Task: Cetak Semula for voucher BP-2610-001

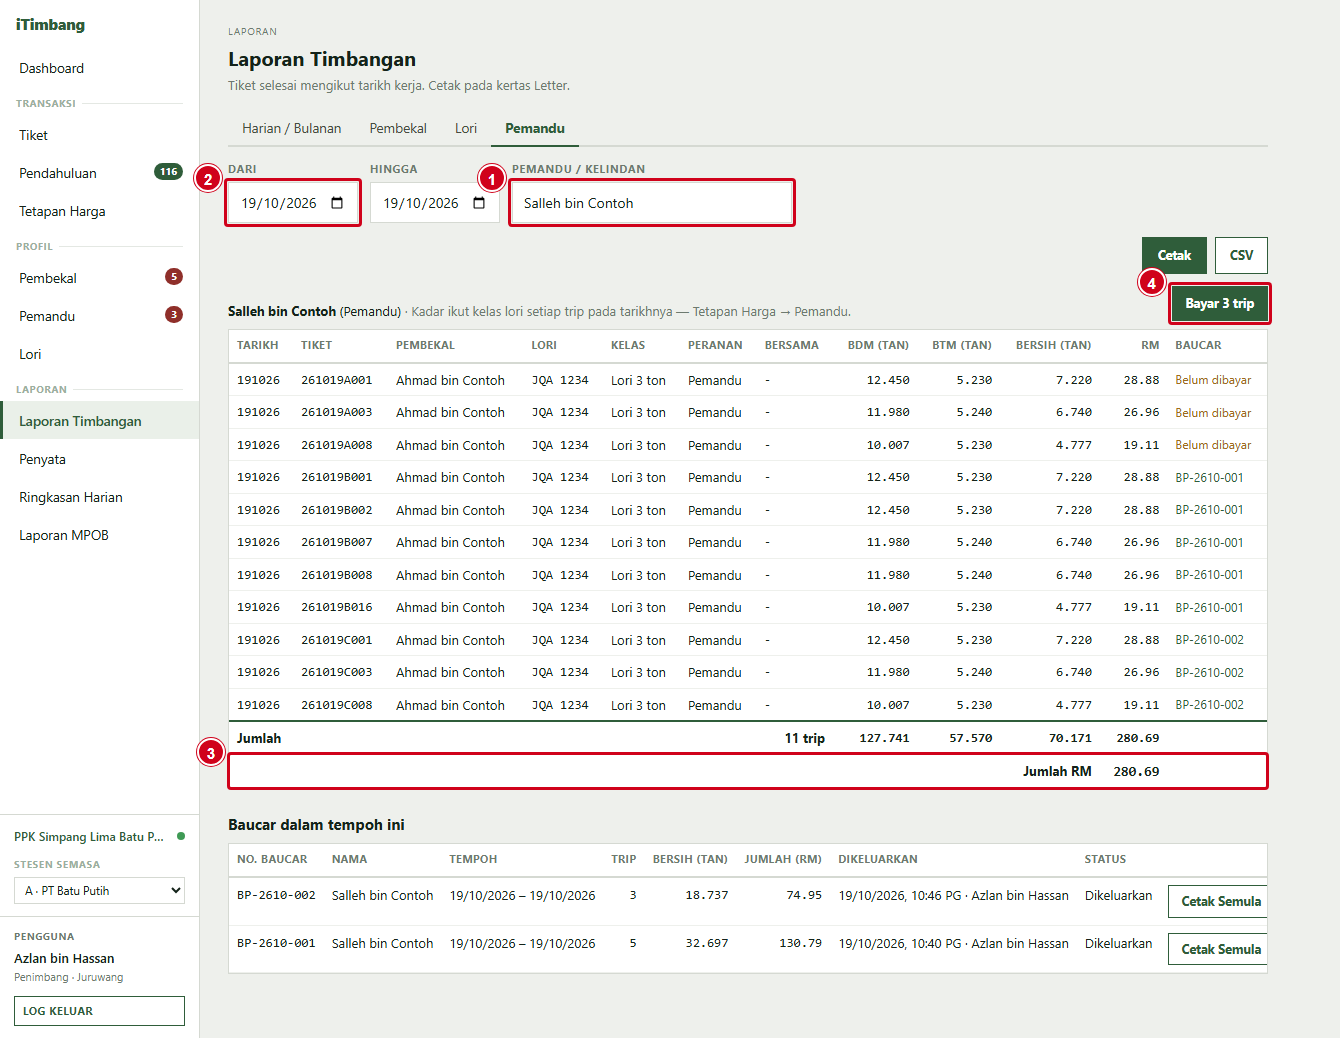Action: [x=1218, y=949]
